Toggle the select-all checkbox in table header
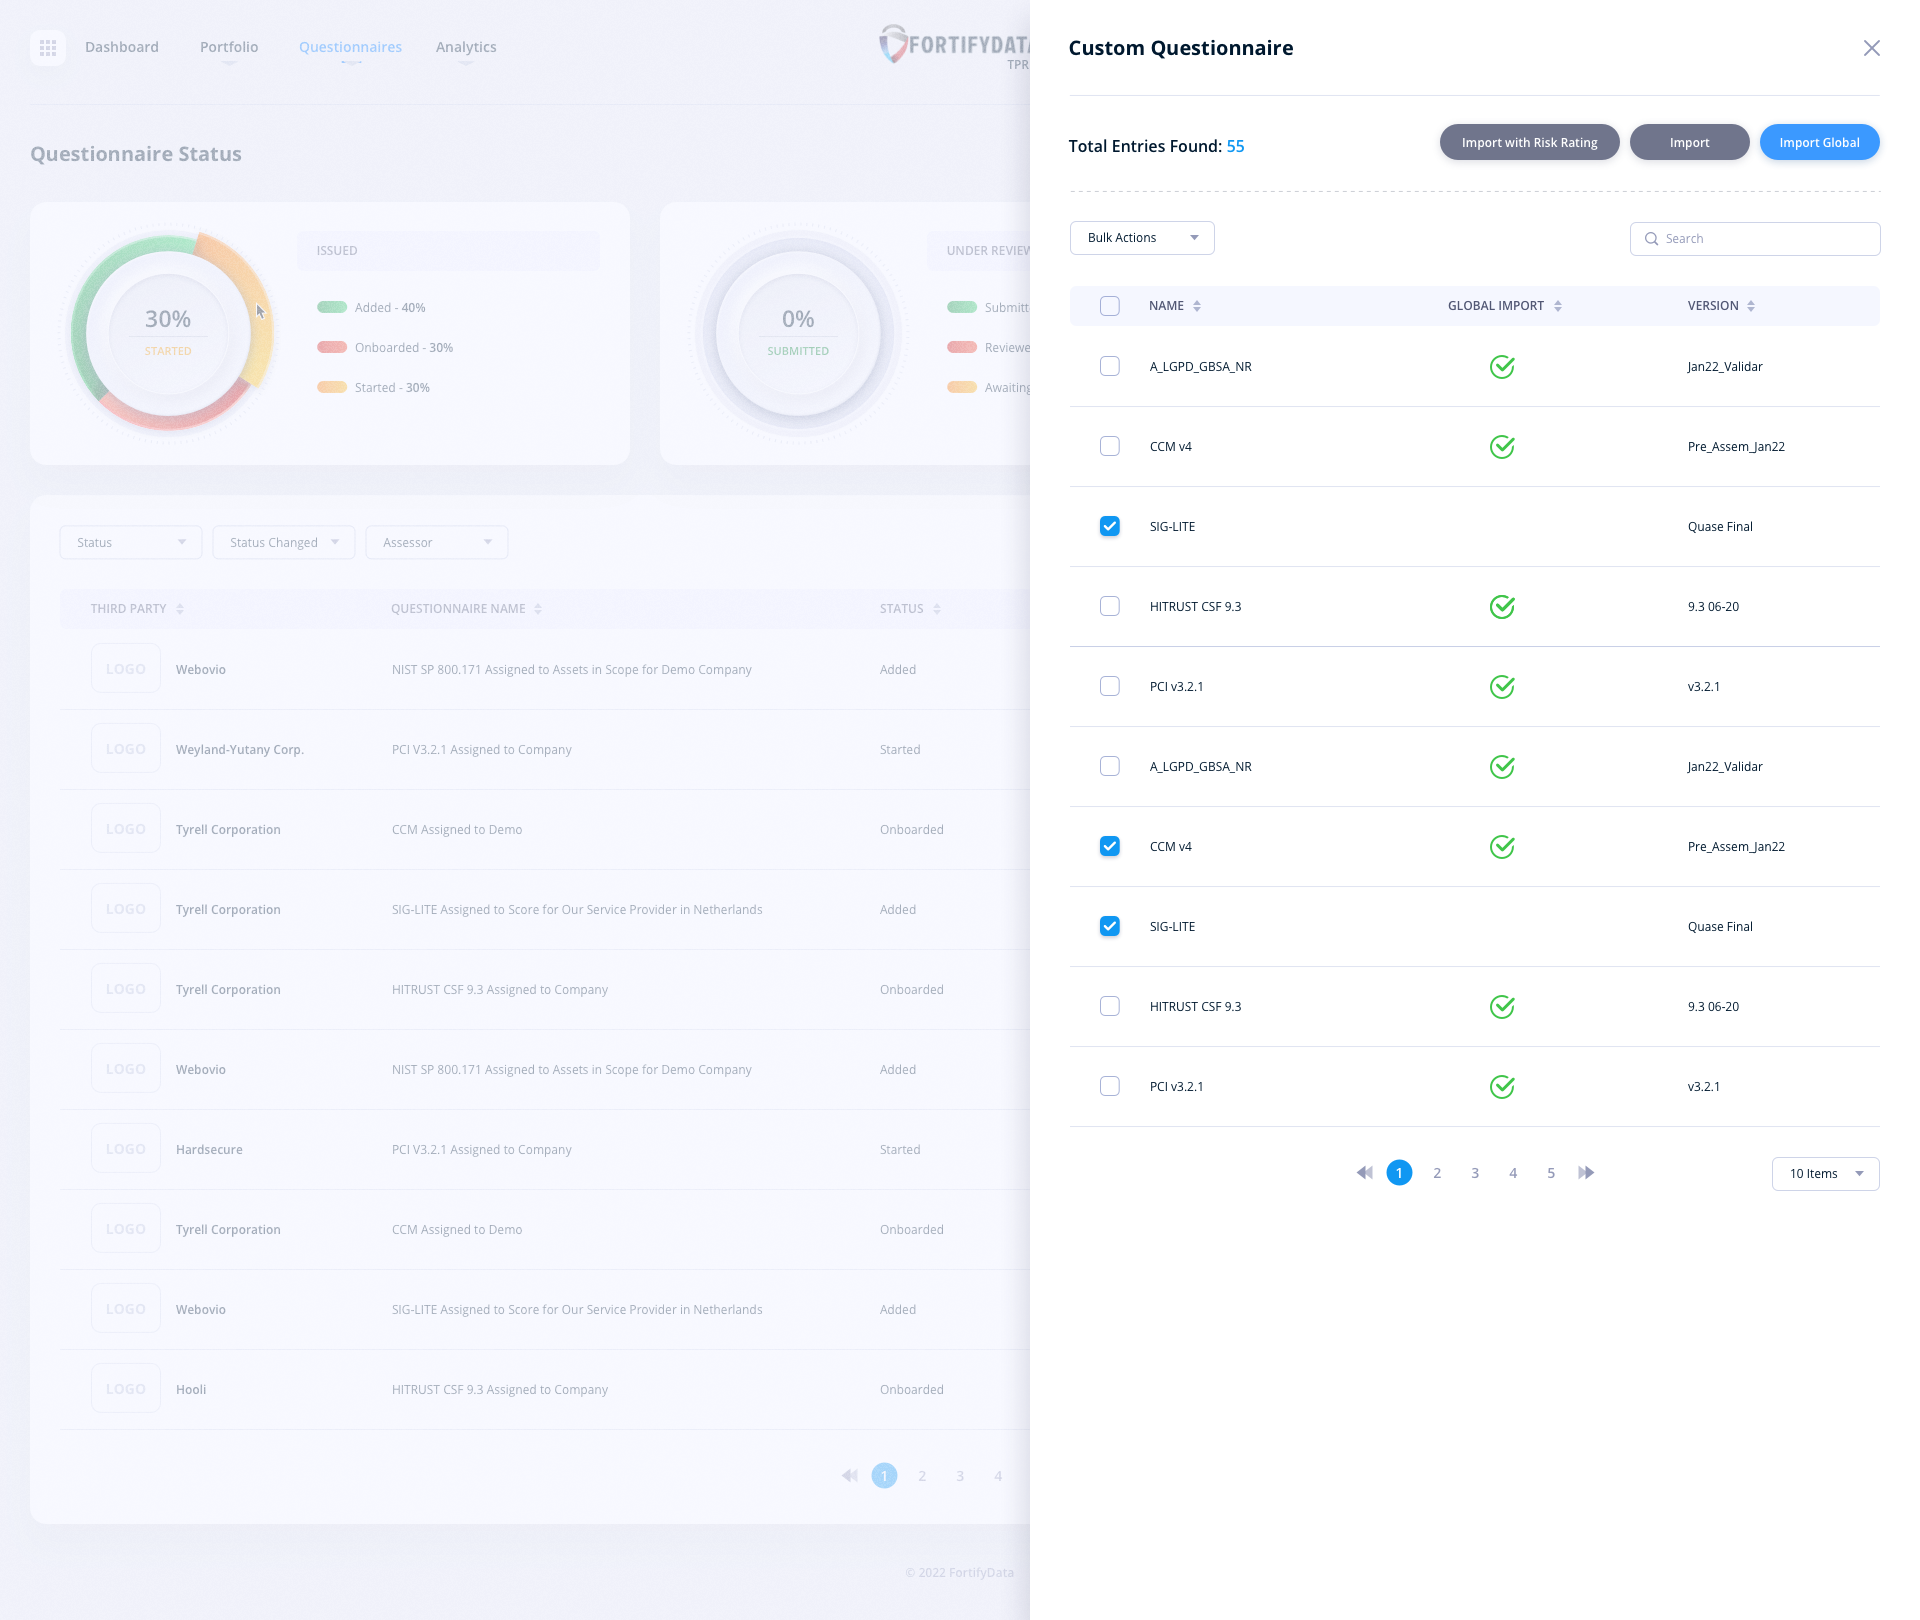 click(1109, 306)
